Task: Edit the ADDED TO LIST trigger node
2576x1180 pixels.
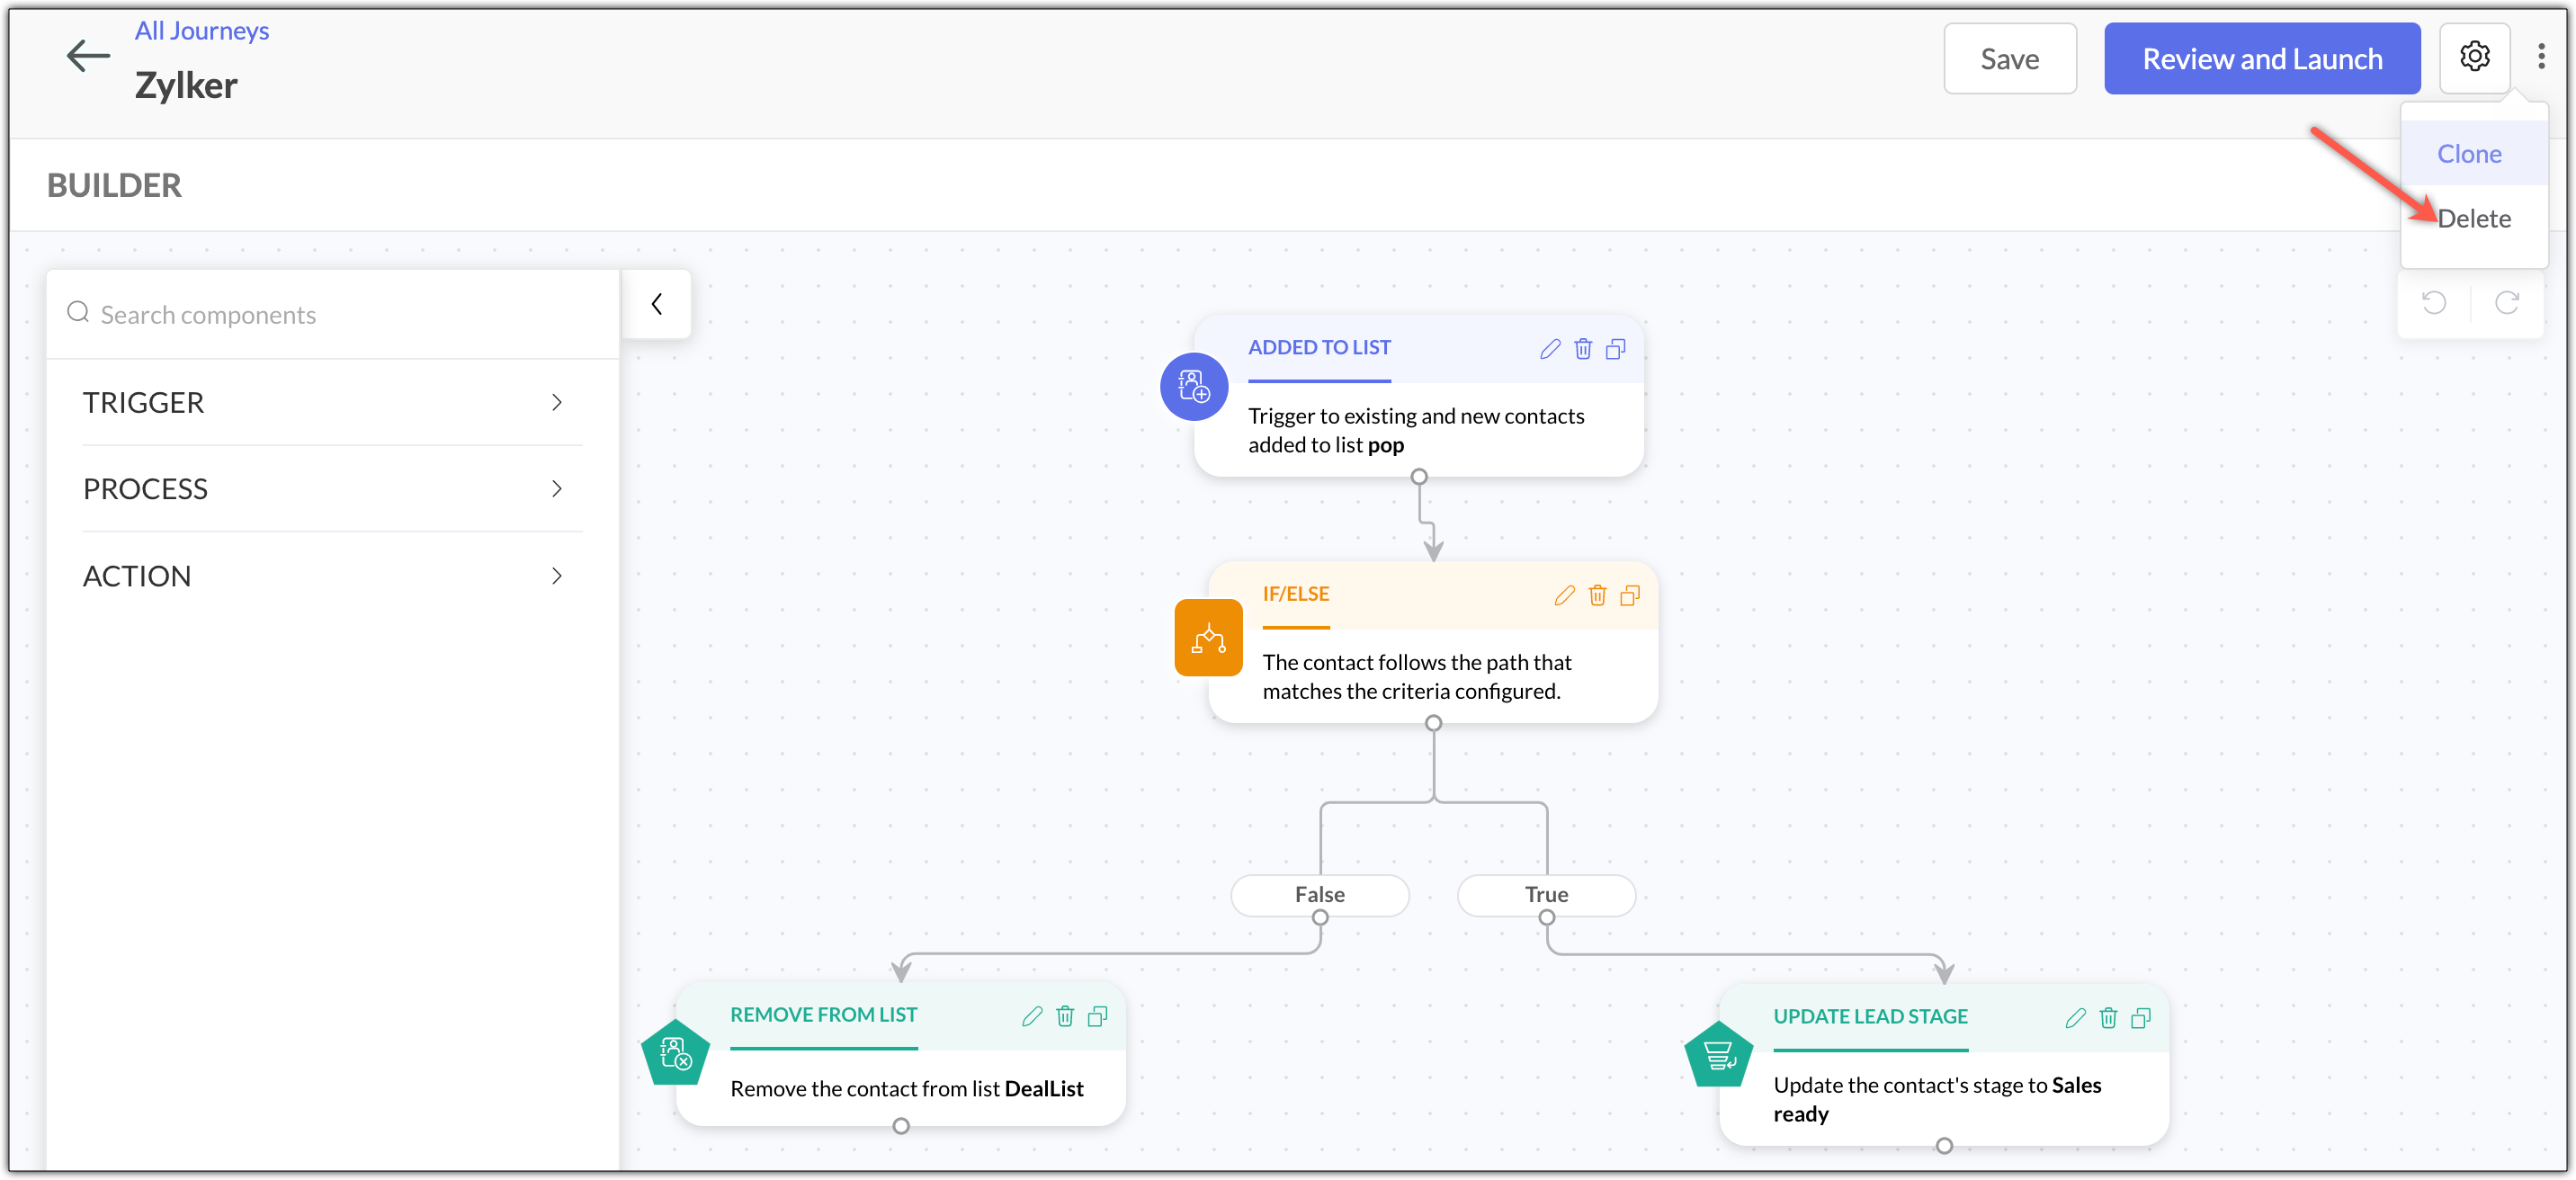Action: click(x=1550, y=349)
